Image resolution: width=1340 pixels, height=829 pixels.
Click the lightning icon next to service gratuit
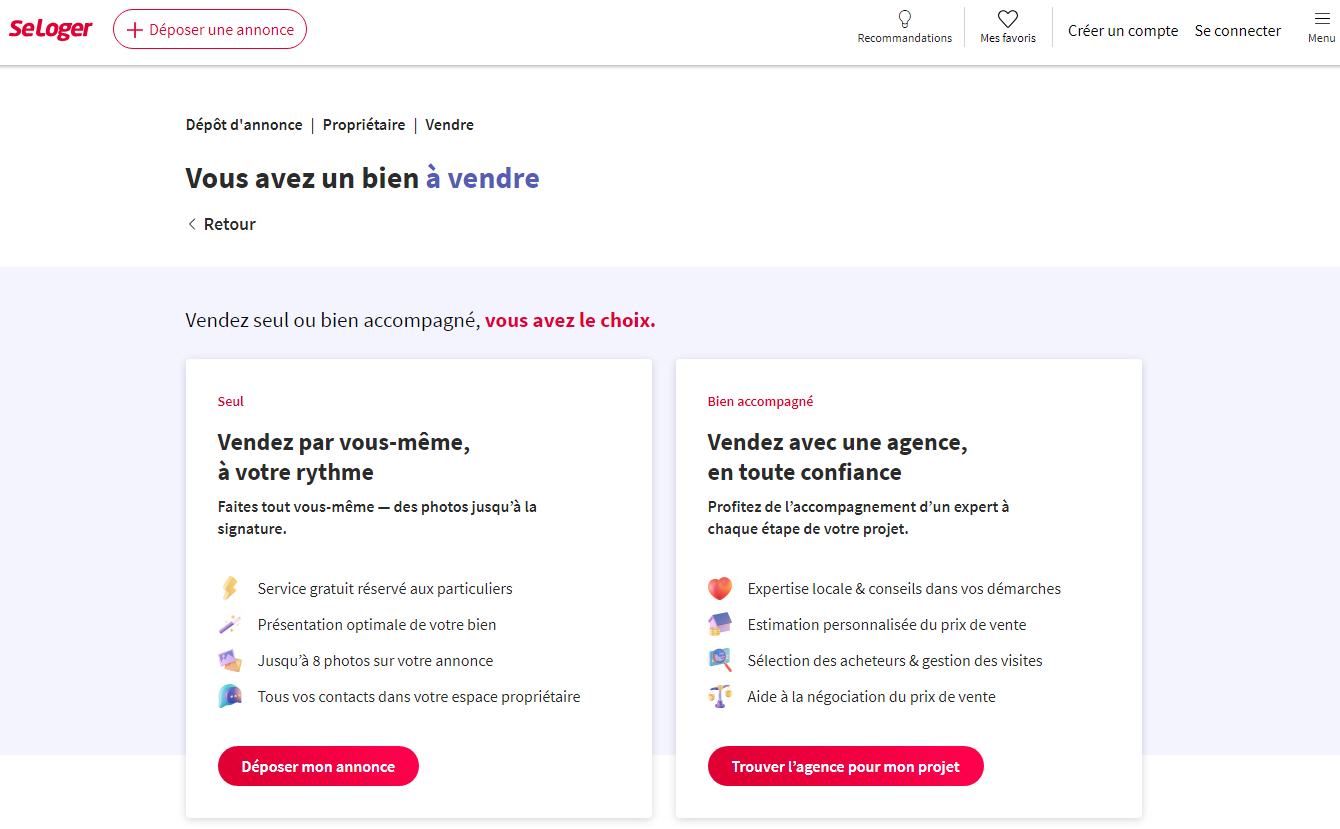click(x=230, y=588)
